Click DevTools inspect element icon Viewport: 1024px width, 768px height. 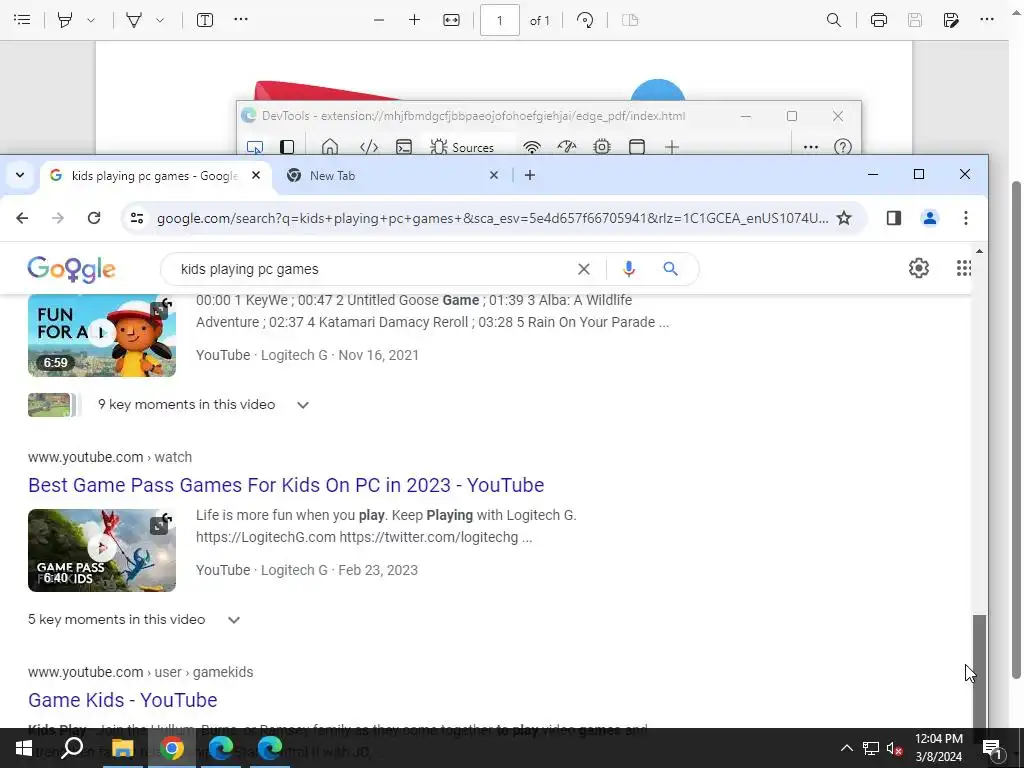(255, 147)
